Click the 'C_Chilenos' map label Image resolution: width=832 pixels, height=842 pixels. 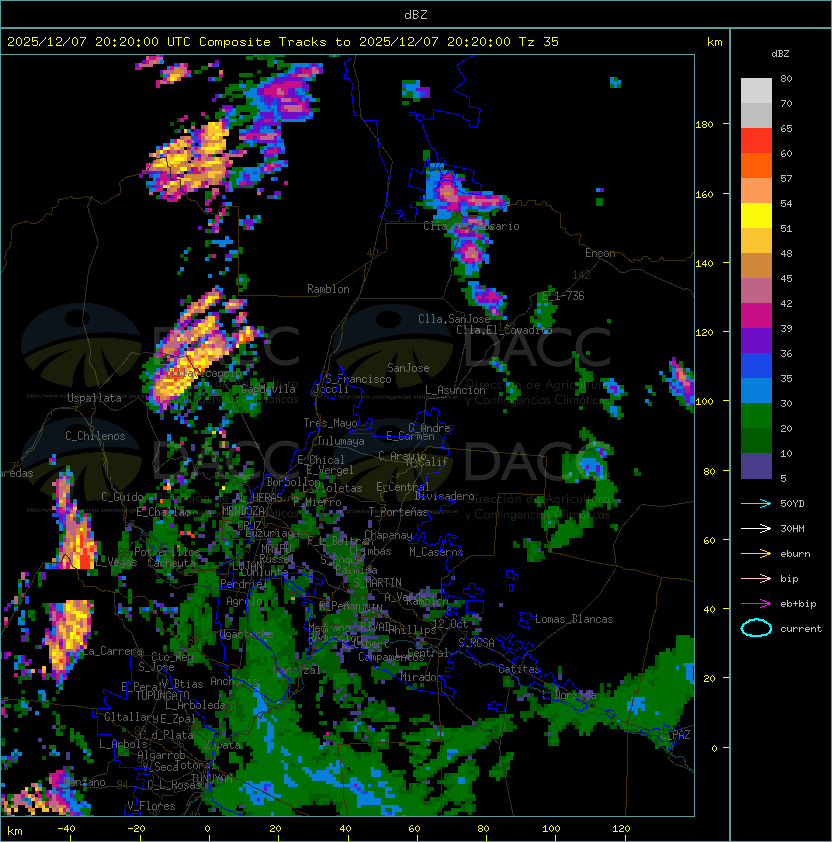click(x=95, y=436)
